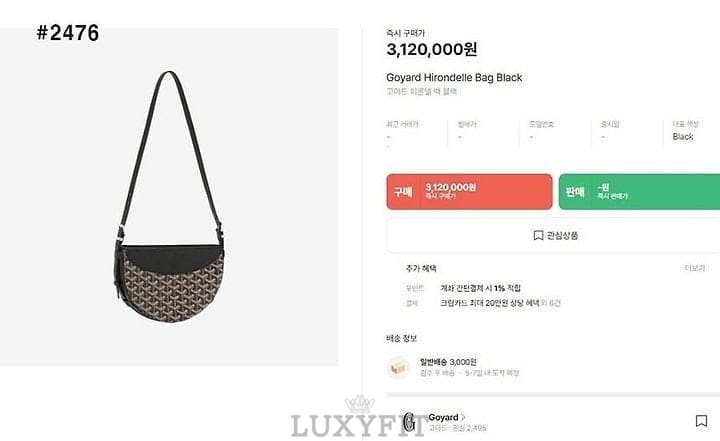Click the delivery box icon
Screen dimensions: 720x441
(x=398, y=367)
